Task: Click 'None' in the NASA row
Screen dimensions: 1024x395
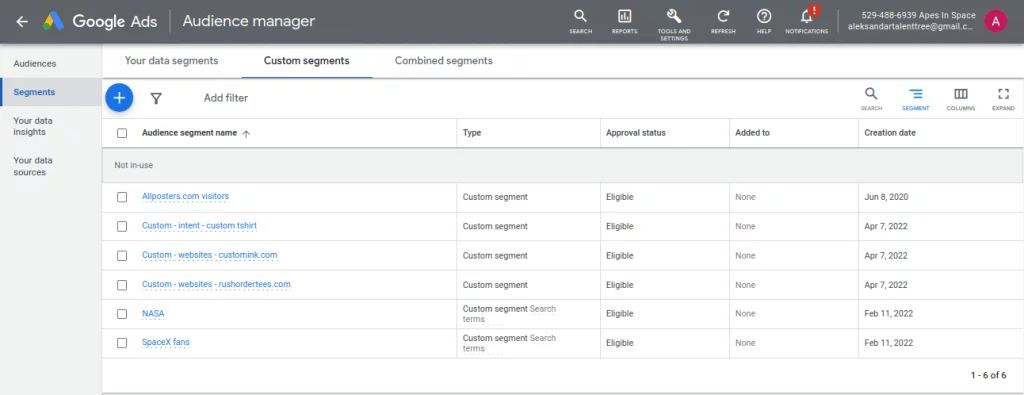Action: point(745,314)
